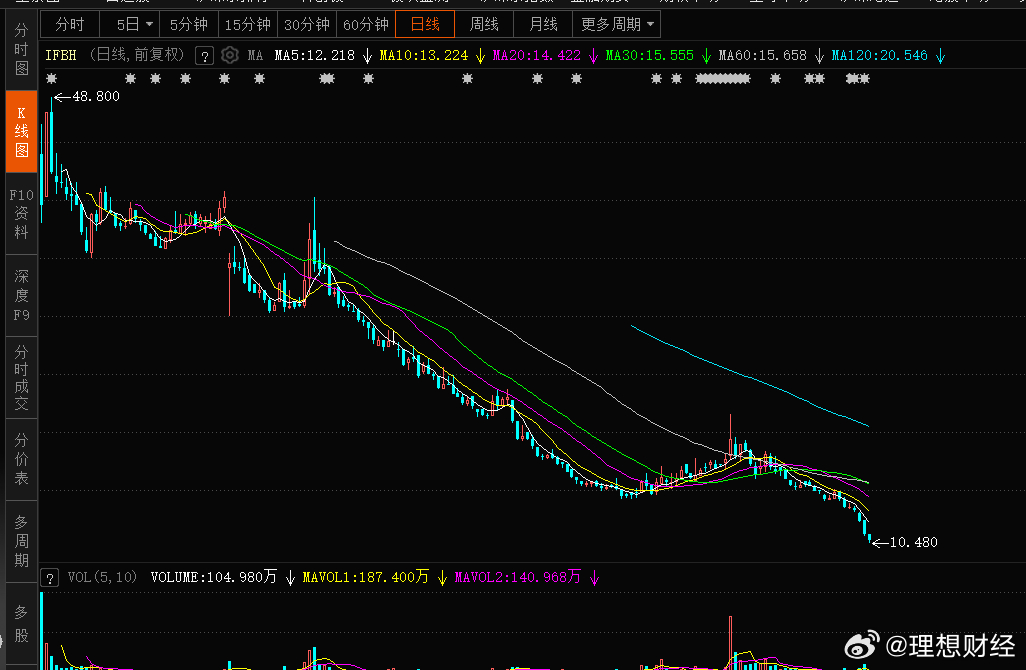Select the magenta MA20:14.422 value
The height and width of the screenshot is (670, 1026).
(537, 56)
